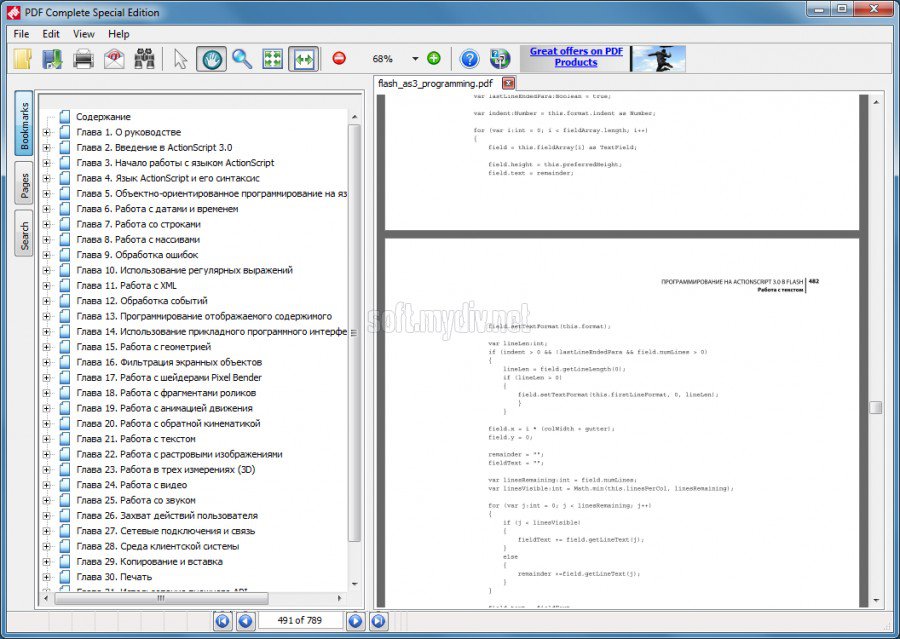Click the email envelope icon
Viewport: 900px width, 639px height.
[x=114, y=59]
